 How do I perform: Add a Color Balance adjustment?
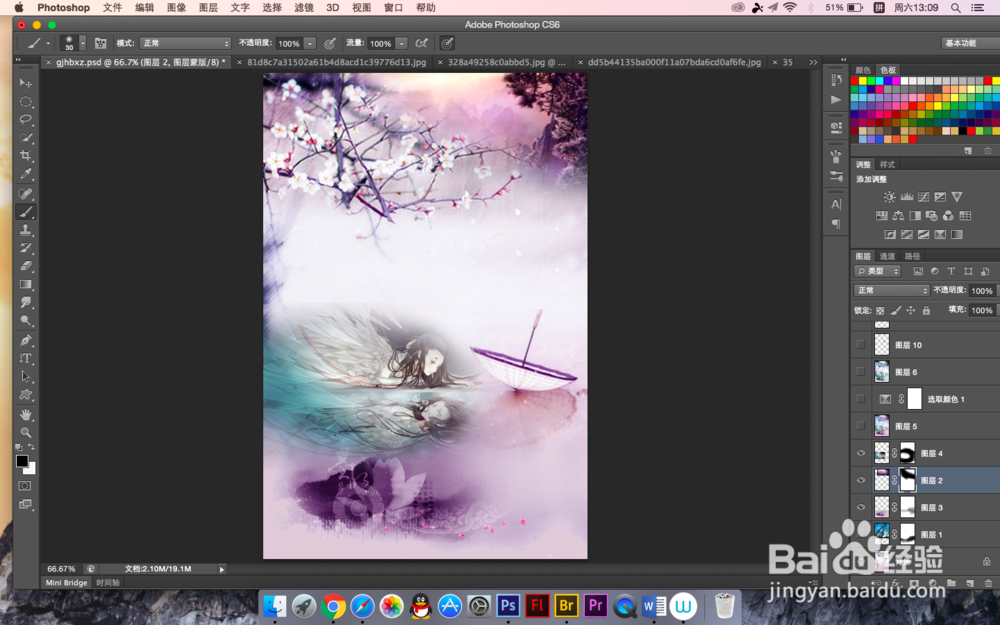(898, 216)
